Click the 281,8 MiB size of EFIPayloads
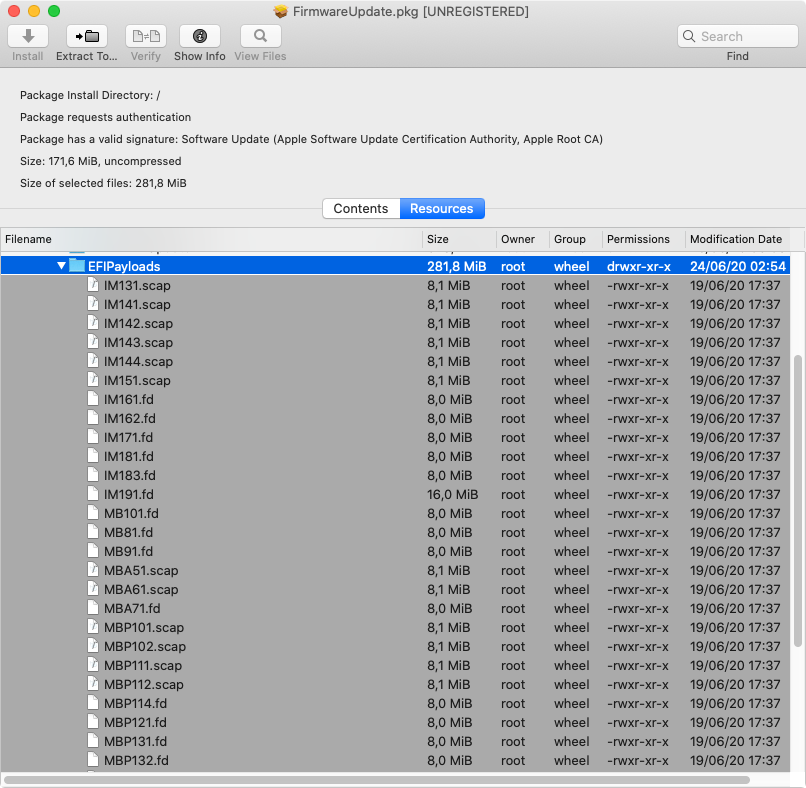 [456, 266]
